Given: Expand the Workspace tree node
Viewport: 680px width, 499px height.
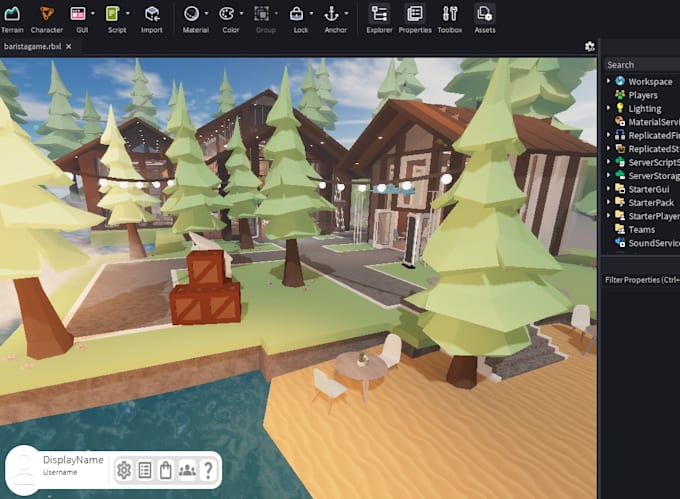Looking at the screenshot, I should coord(608,81).
